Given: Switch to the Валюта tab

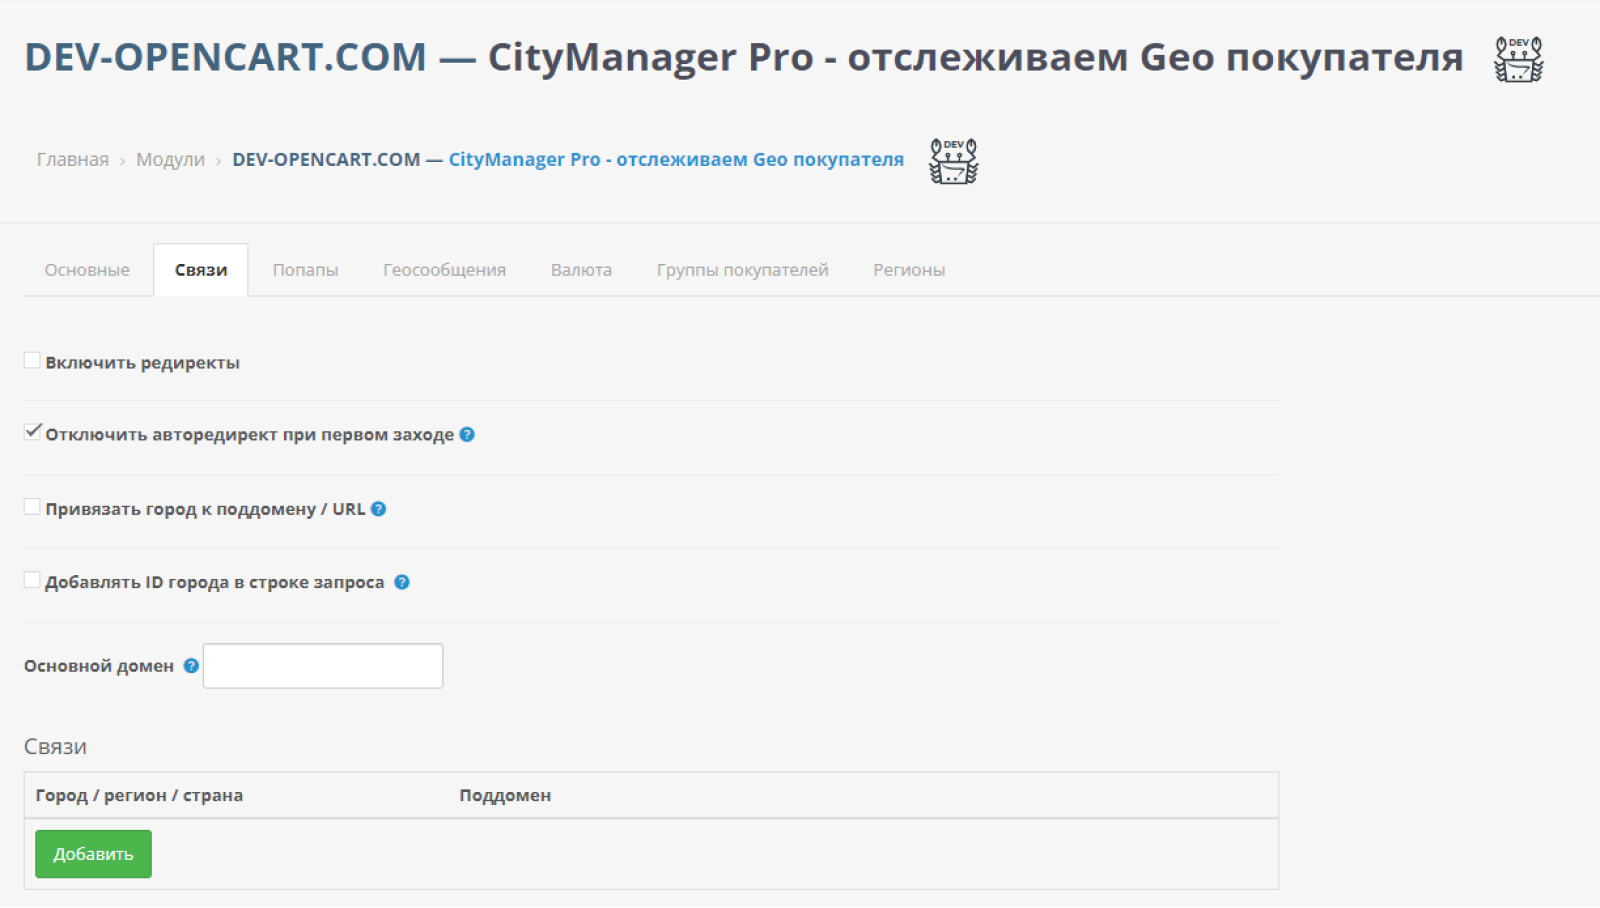Looking at the screenshot, I should [581, 270].
